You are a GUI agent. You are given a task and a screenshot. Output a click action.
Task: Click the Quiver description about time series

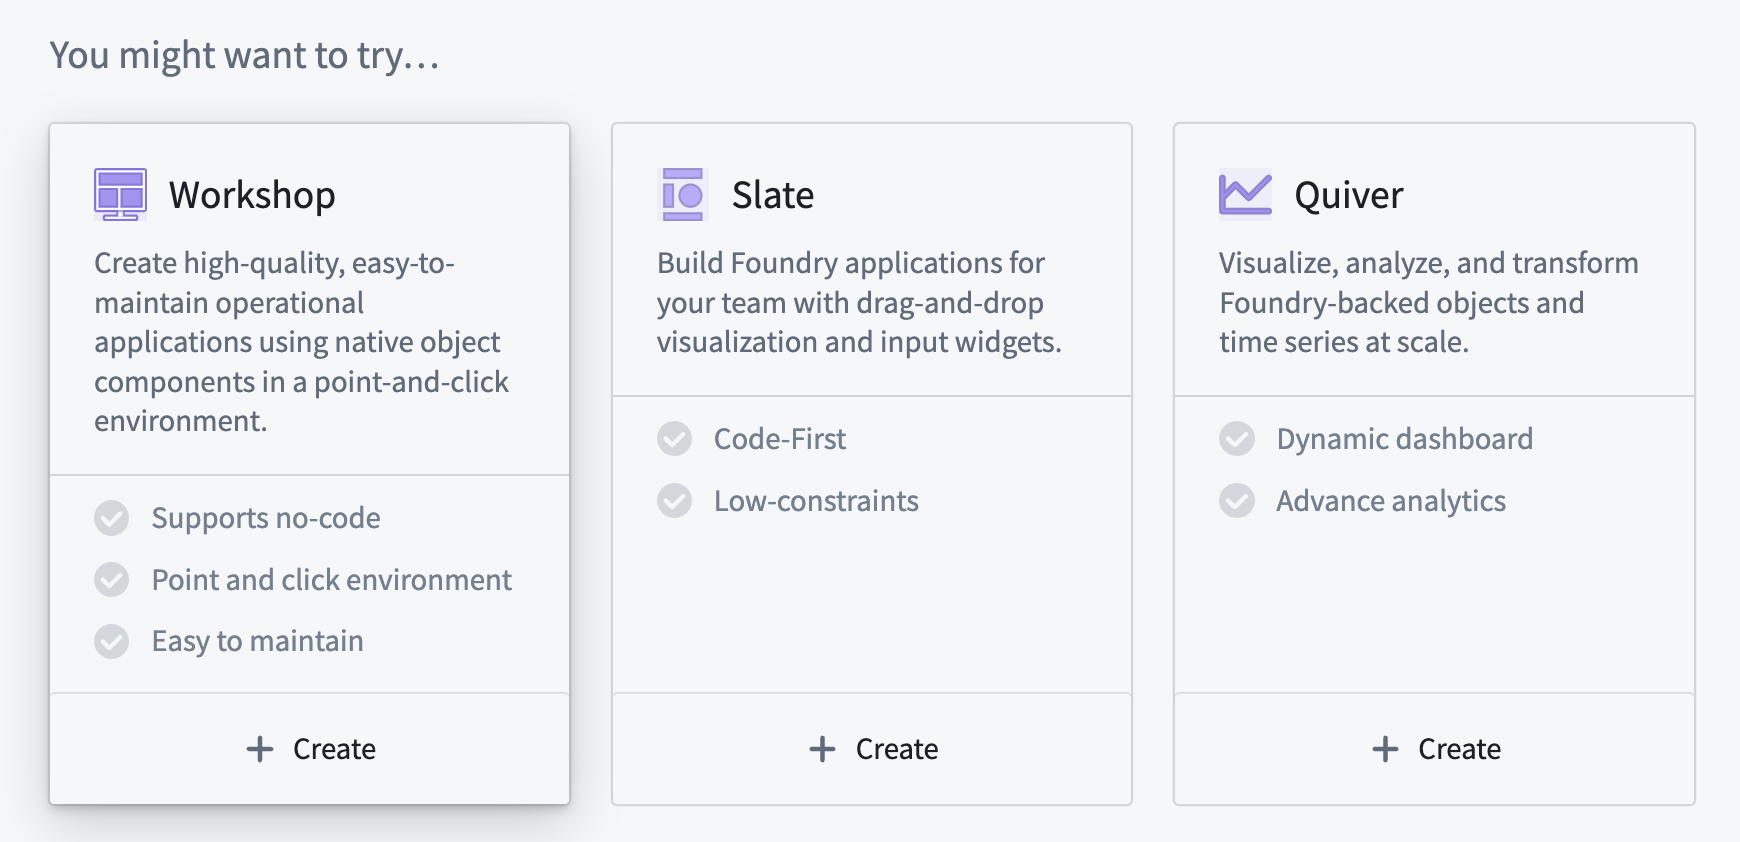pos(1429,303)
